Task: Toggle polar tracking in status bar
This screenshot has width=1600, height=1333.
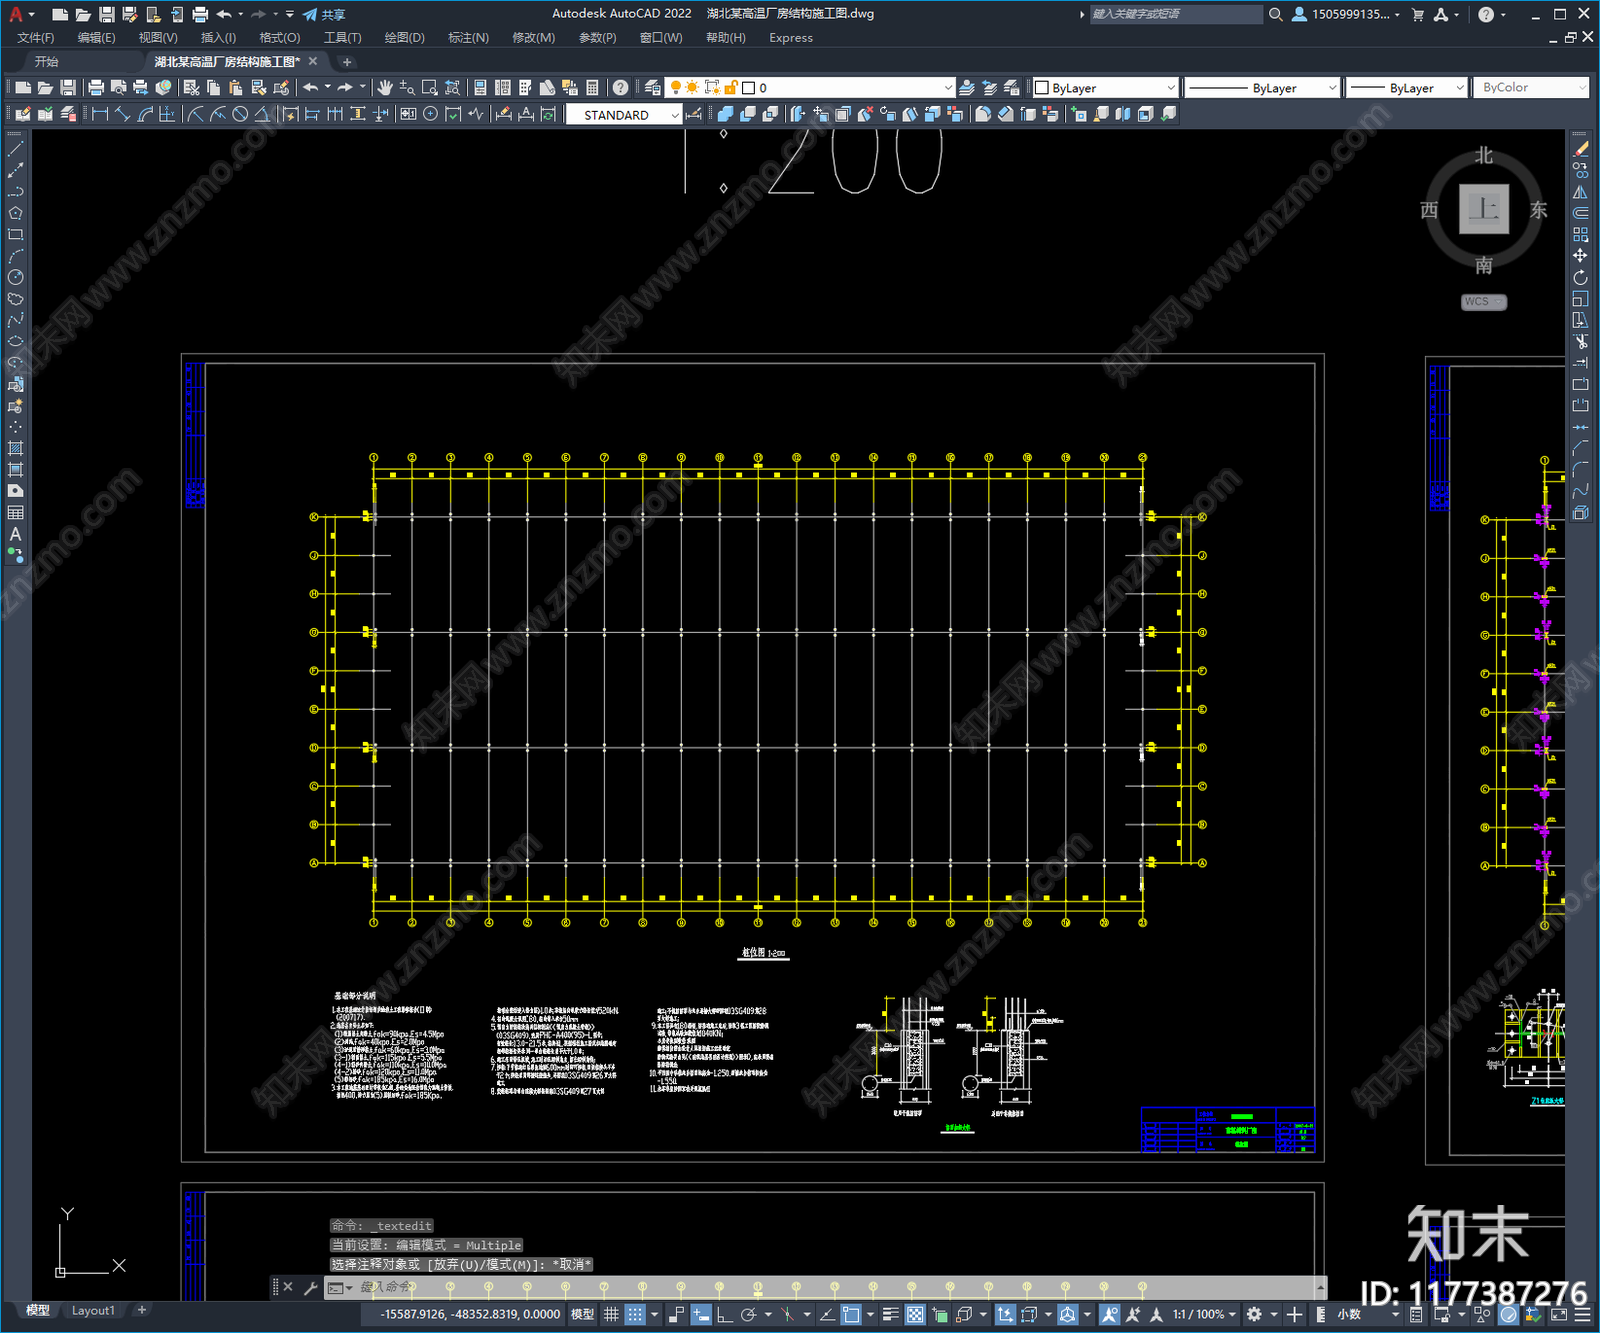Action: point(748,1314)
